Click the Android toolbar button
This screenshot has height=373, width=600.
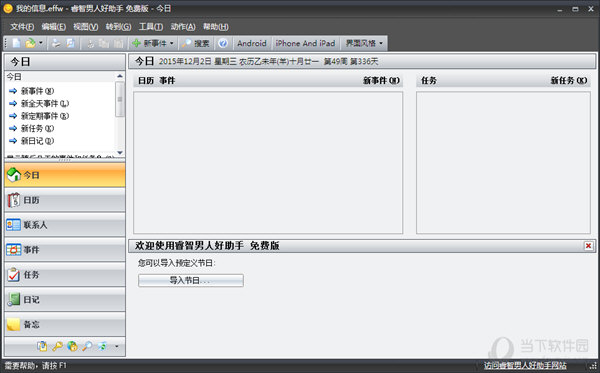click(251, 43)
